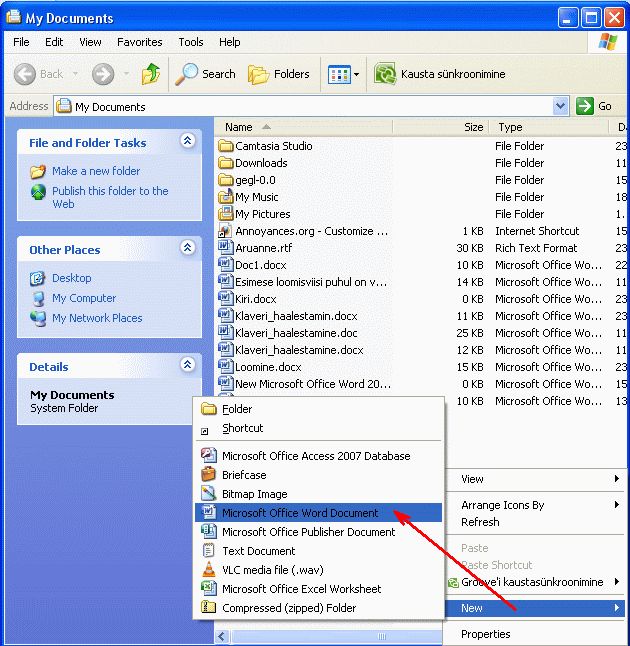630x646 pixels.
Task: Collapse the Other Places panel
Action: click(187, 248)
